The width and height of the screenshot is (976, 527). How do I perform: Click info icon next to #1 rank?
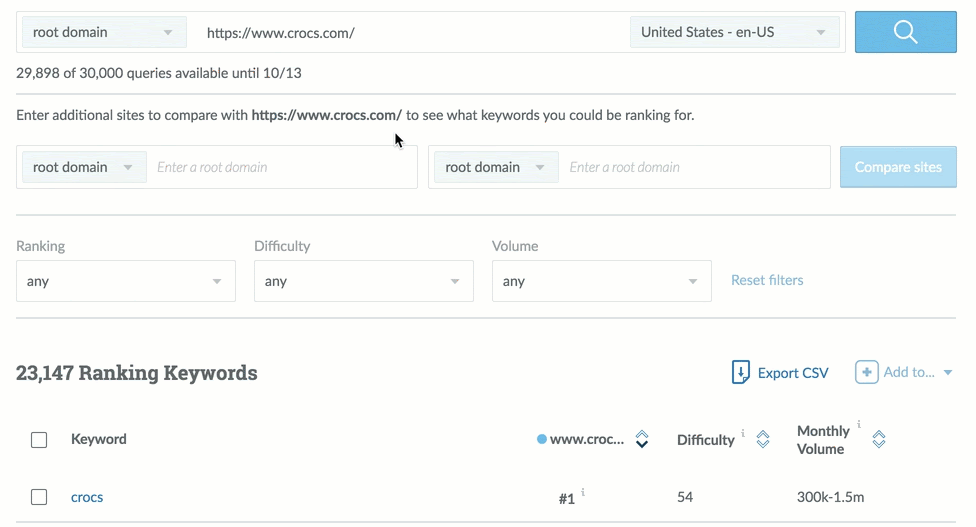(583, 492)
